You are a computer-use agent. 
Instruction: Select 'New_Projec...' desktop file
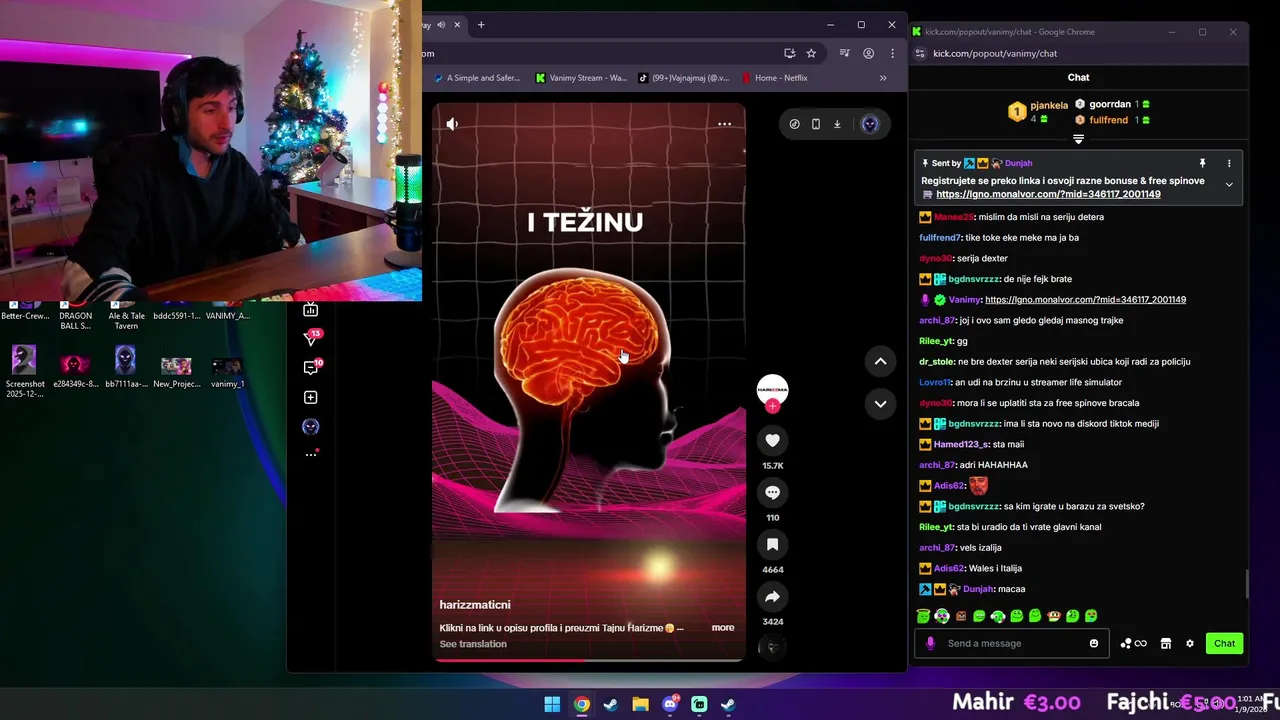point(176,372)
